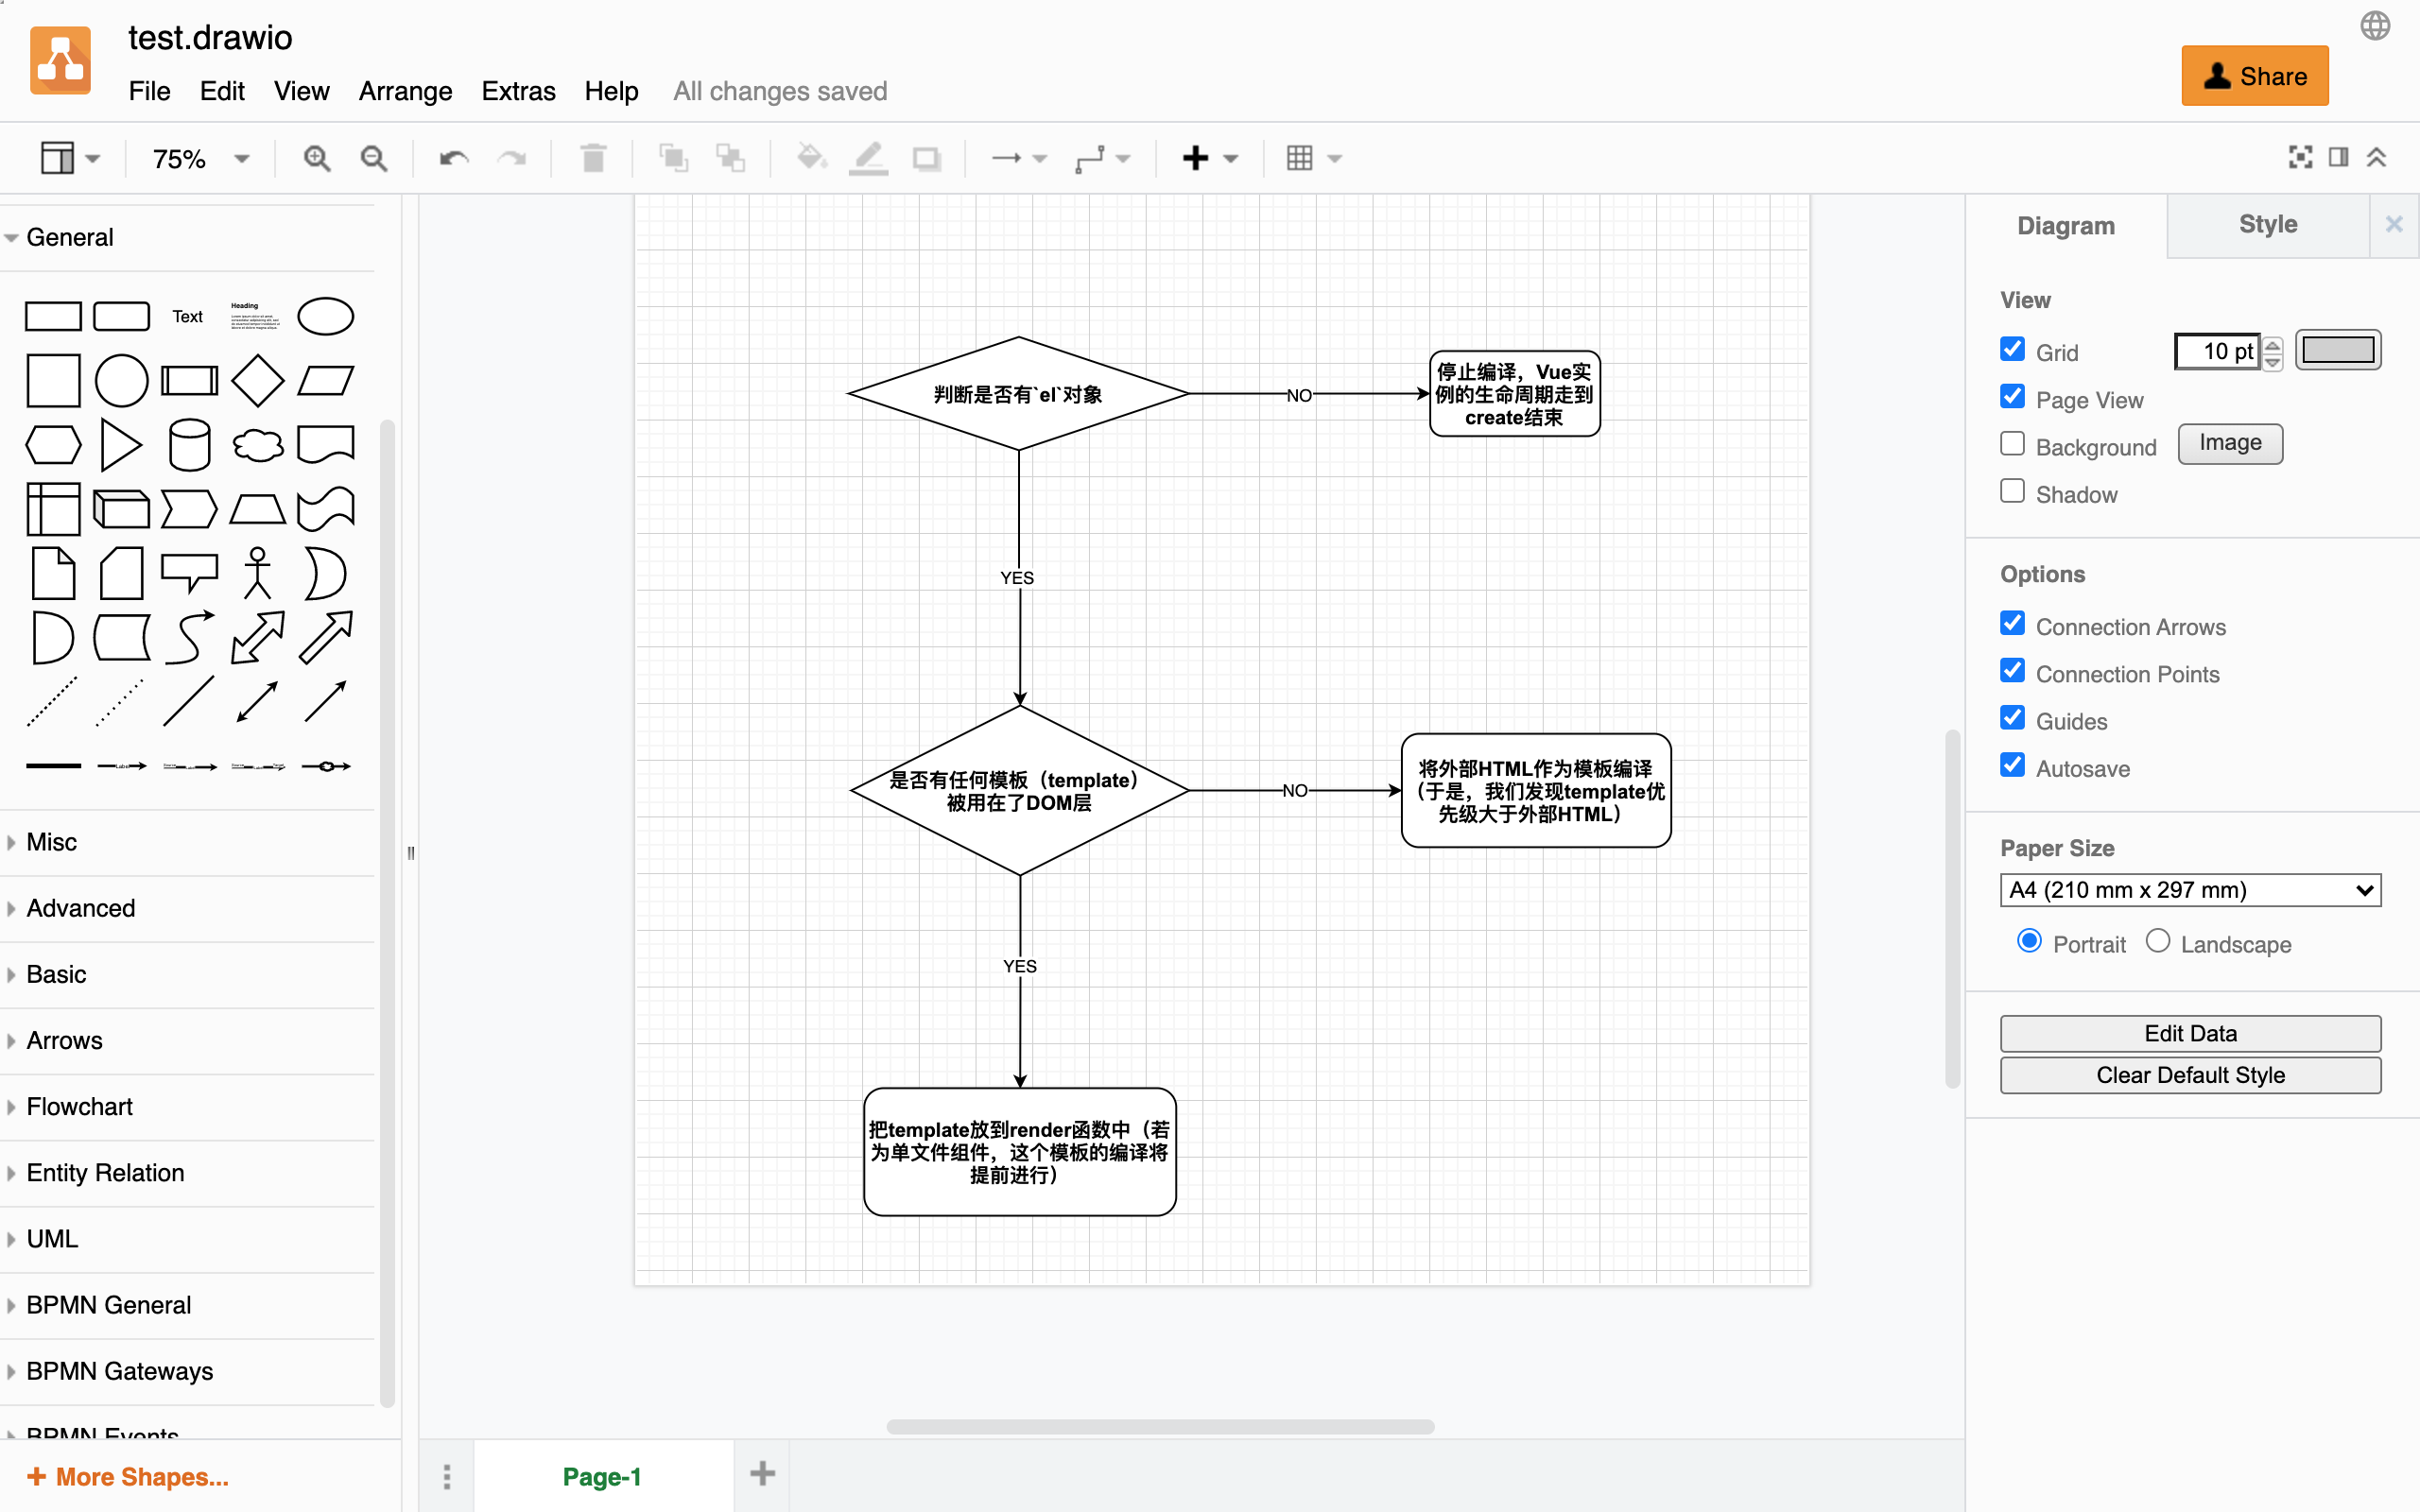Viewport: 2420px width, 1512px height.
Task: Click the Undo icon
Action: pyautogui.click(x=452, y=157)
